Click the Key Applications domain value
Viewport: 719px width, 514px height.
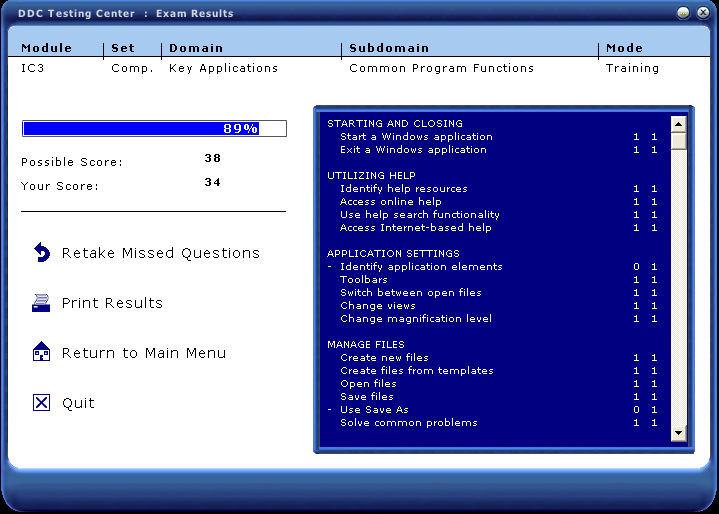(x=223, y=69)
